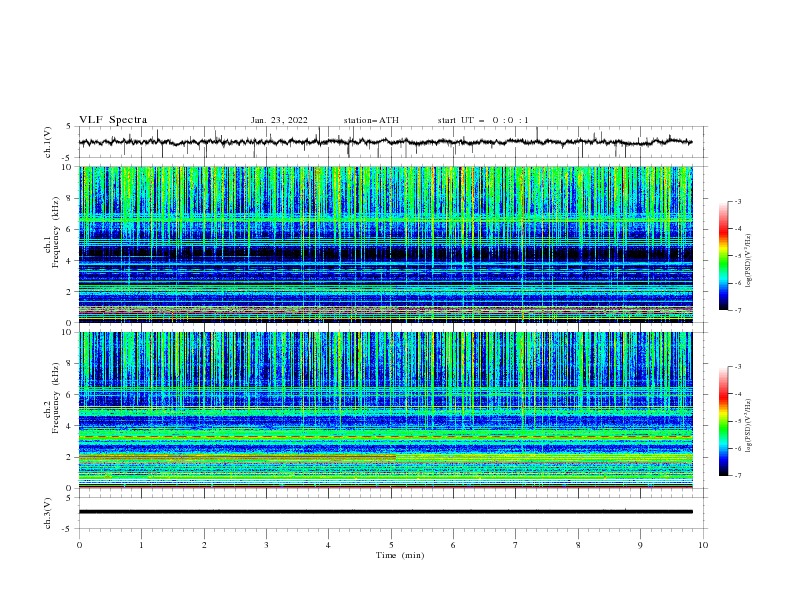The width and height of the screenshot is (792, 612).
Task: Click the ch.3 flat waveform trace
Action: tap(385, 512)
